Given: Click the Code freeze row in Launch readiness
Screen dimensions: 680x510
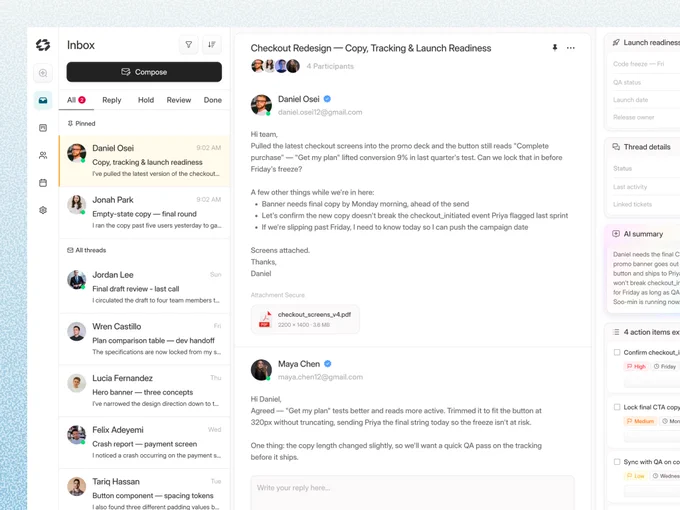Looking at the screenshot, I should (646, 64).
